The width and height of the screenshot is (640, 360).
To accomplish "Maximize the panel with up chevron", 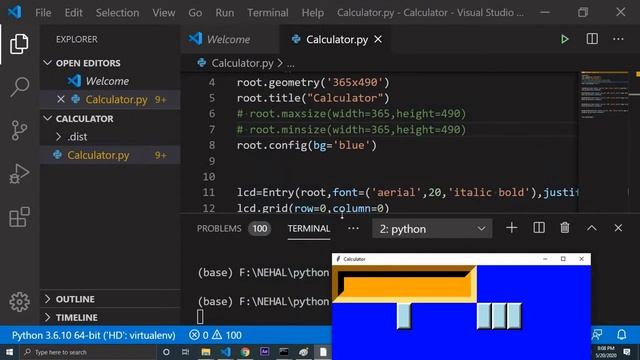I will (x=592, y=228).
